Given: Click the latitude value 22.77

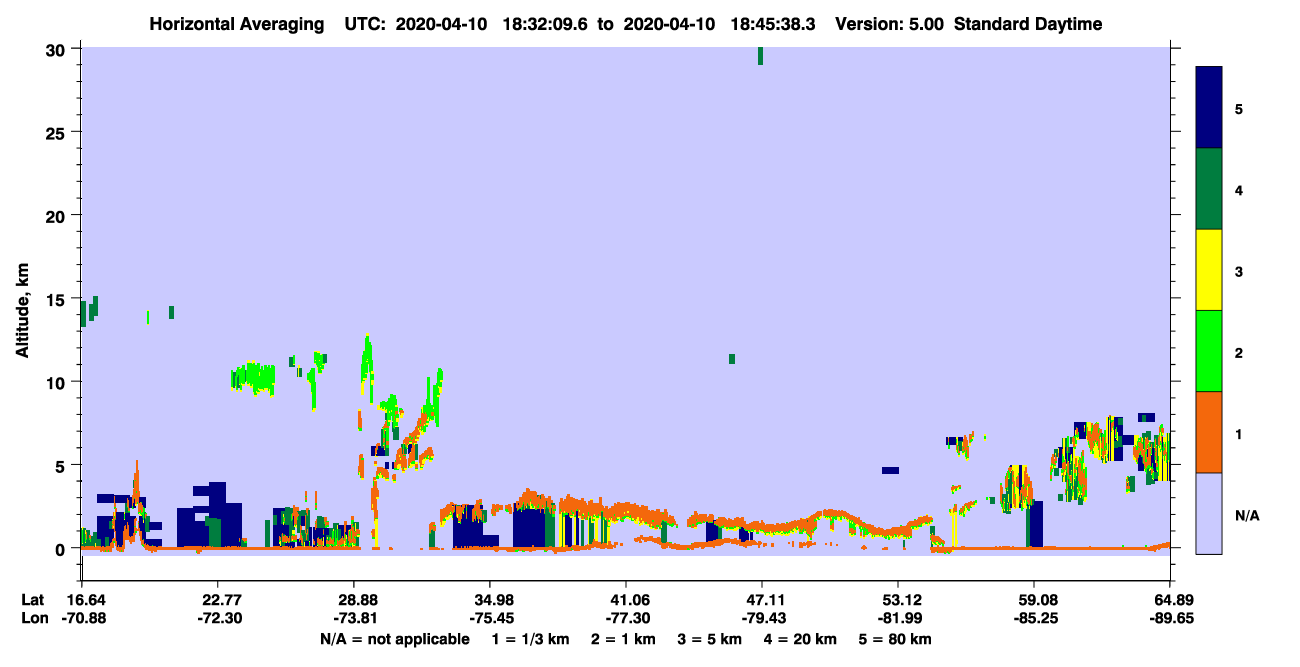Looking at the screenshot, I should pyautogui.click(x=217, y=600).
